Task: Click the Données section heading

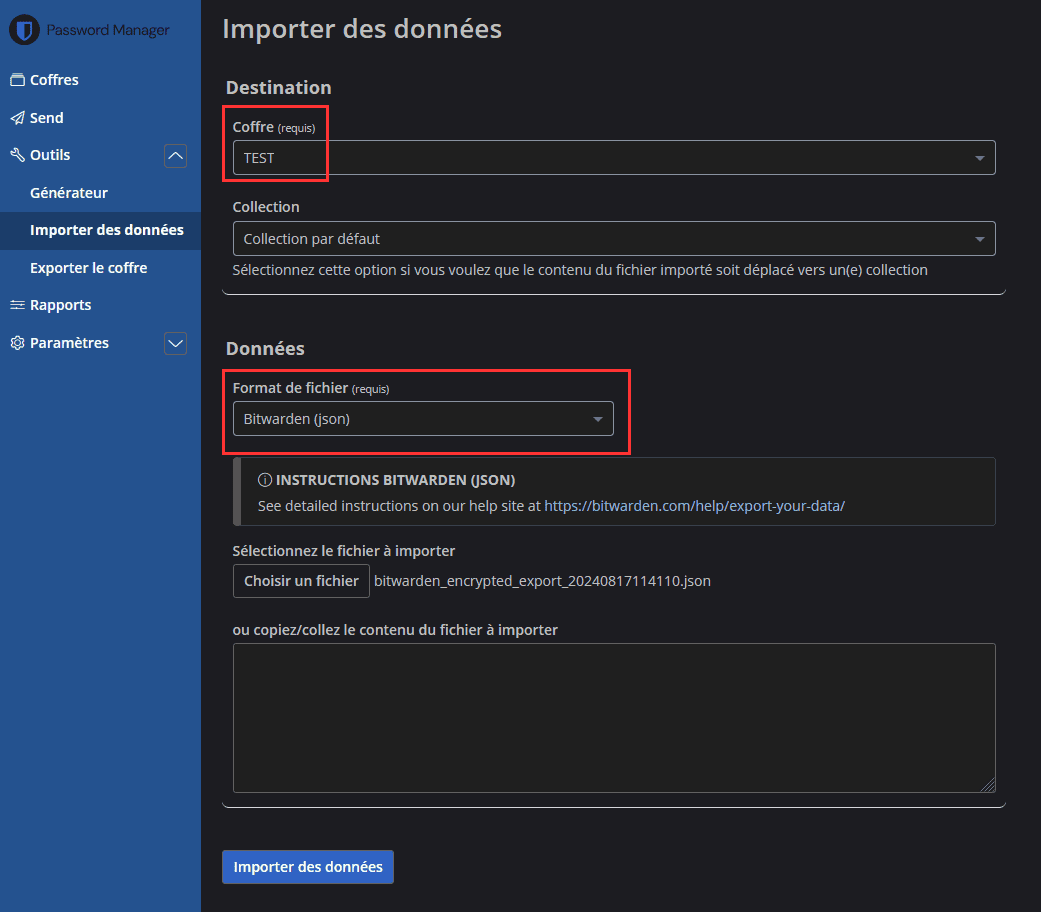Action: (266, 348)
